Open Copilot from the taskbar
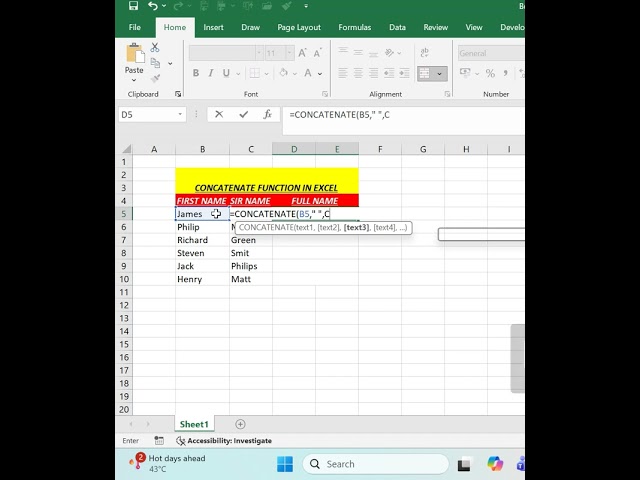 point(495,464)
